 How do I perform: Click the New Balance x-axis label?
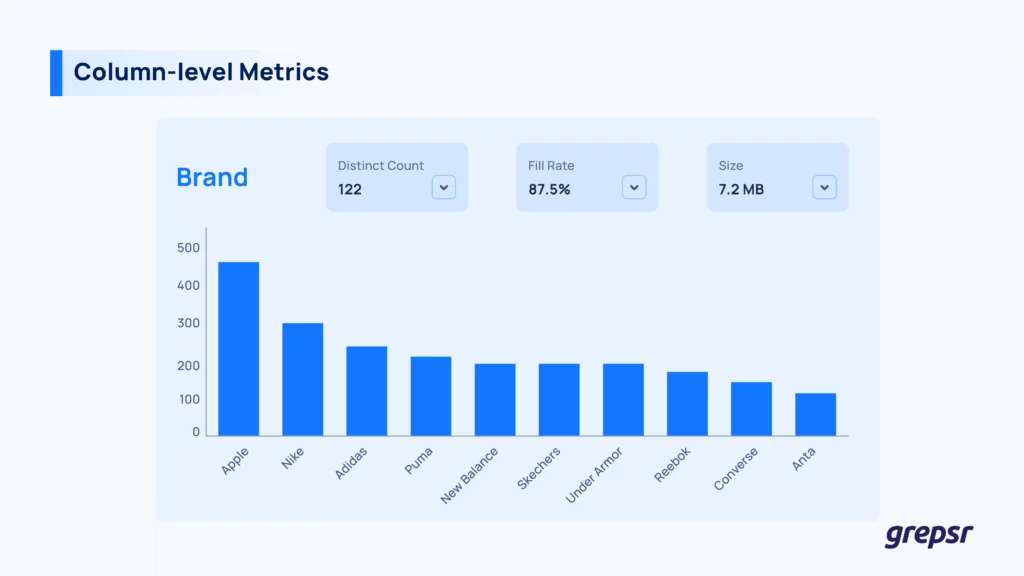470,475
